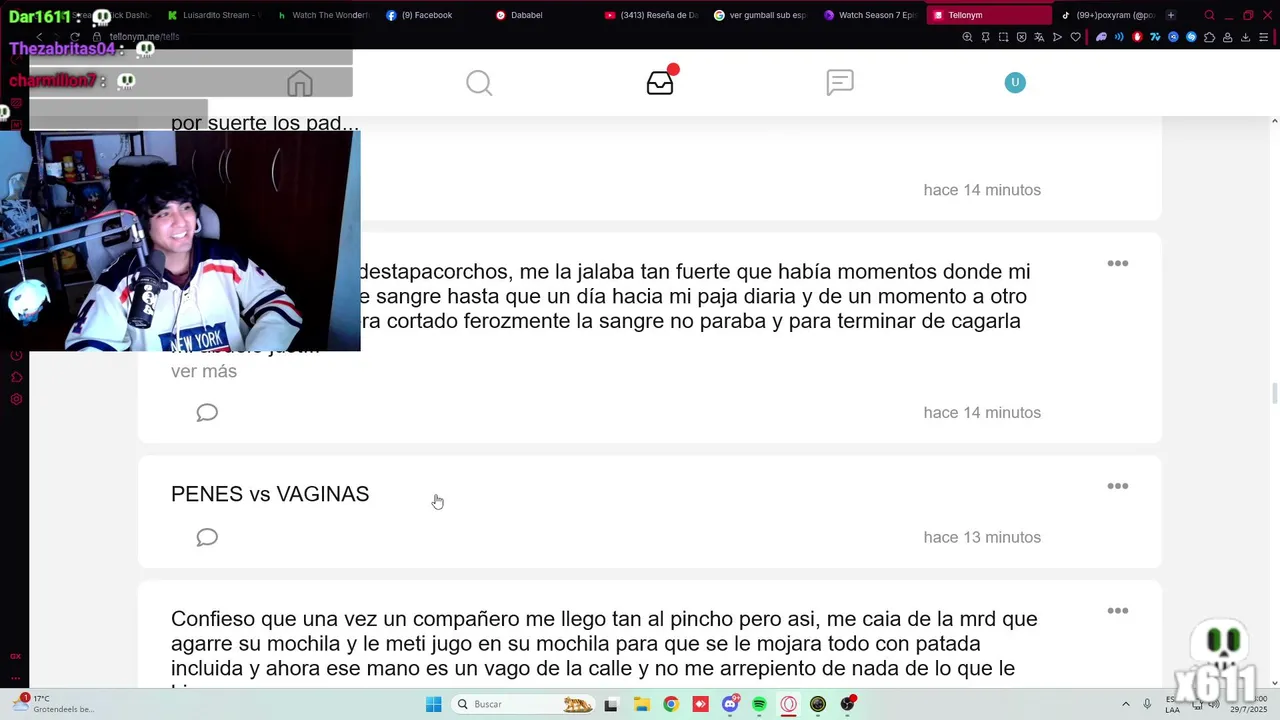Open options menu for Confieso que una vez tell
The width and height of the screenshot is (1280, 720).
tap(1118, 611)
